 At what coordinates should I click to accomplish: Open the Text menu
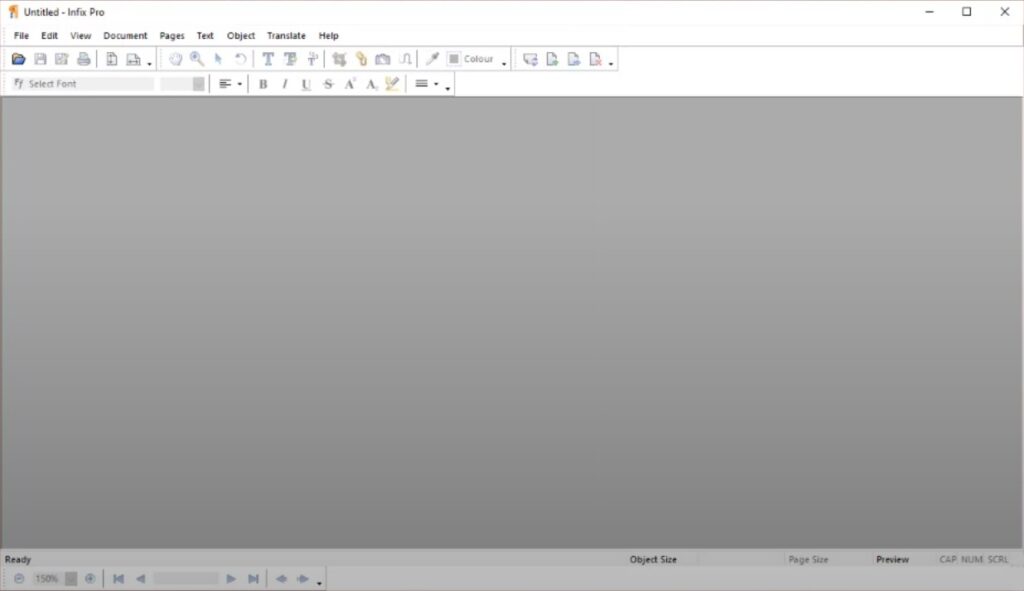point(205,36)
